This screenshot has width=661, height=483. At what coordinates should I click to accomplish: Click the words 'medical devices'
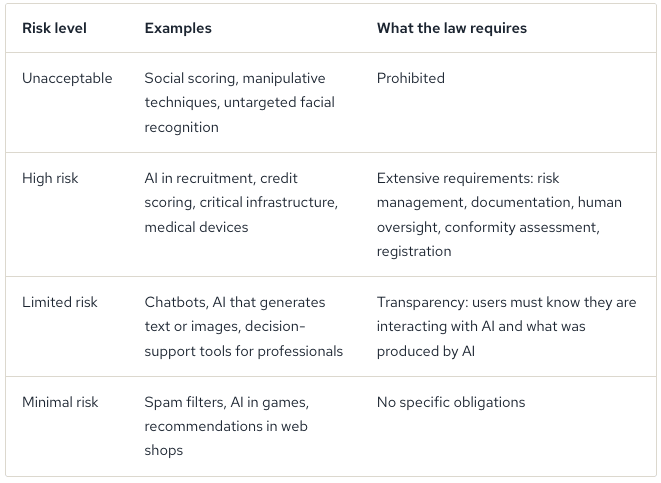(196, 227)
